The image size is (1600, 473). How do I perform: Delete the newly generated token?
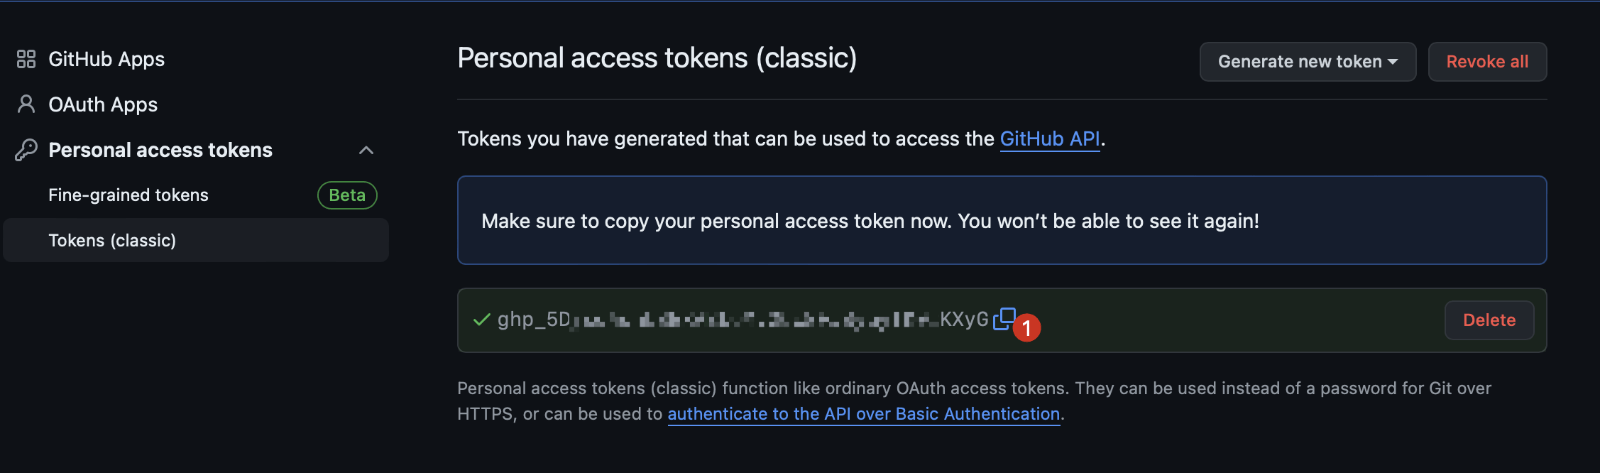tap(1488, 320)
